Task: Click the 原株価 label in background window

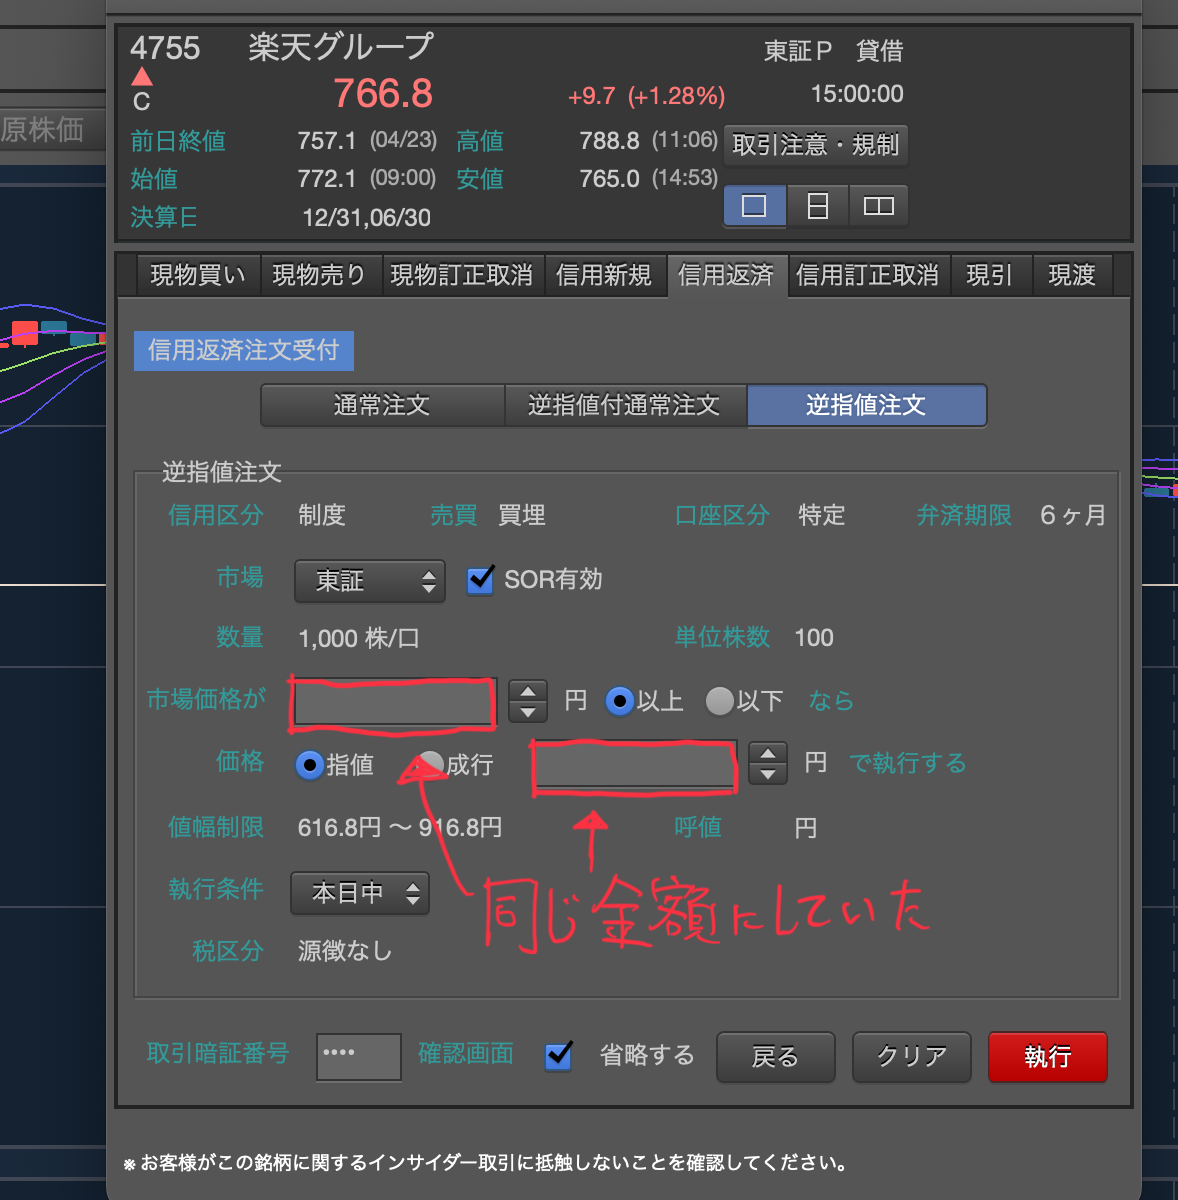Action: tap(43, 130)
